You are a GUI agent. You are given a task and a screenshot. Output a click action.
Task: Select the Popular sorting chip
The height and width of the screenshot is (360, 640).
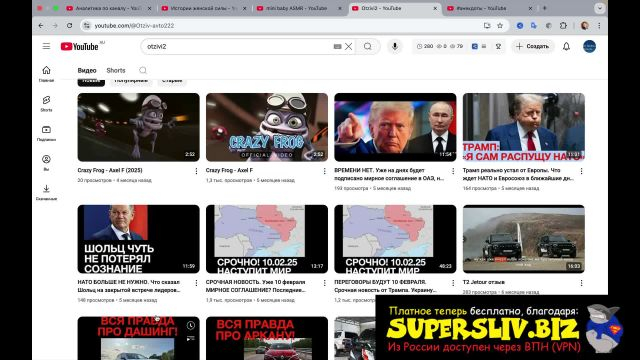click(x=131, y=81)
